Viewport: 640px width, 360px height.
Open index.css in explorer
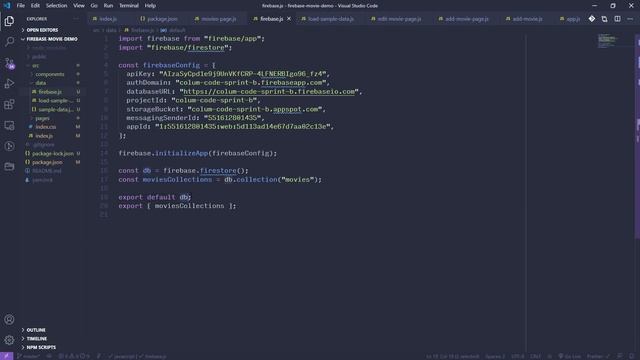click(45, 127)
